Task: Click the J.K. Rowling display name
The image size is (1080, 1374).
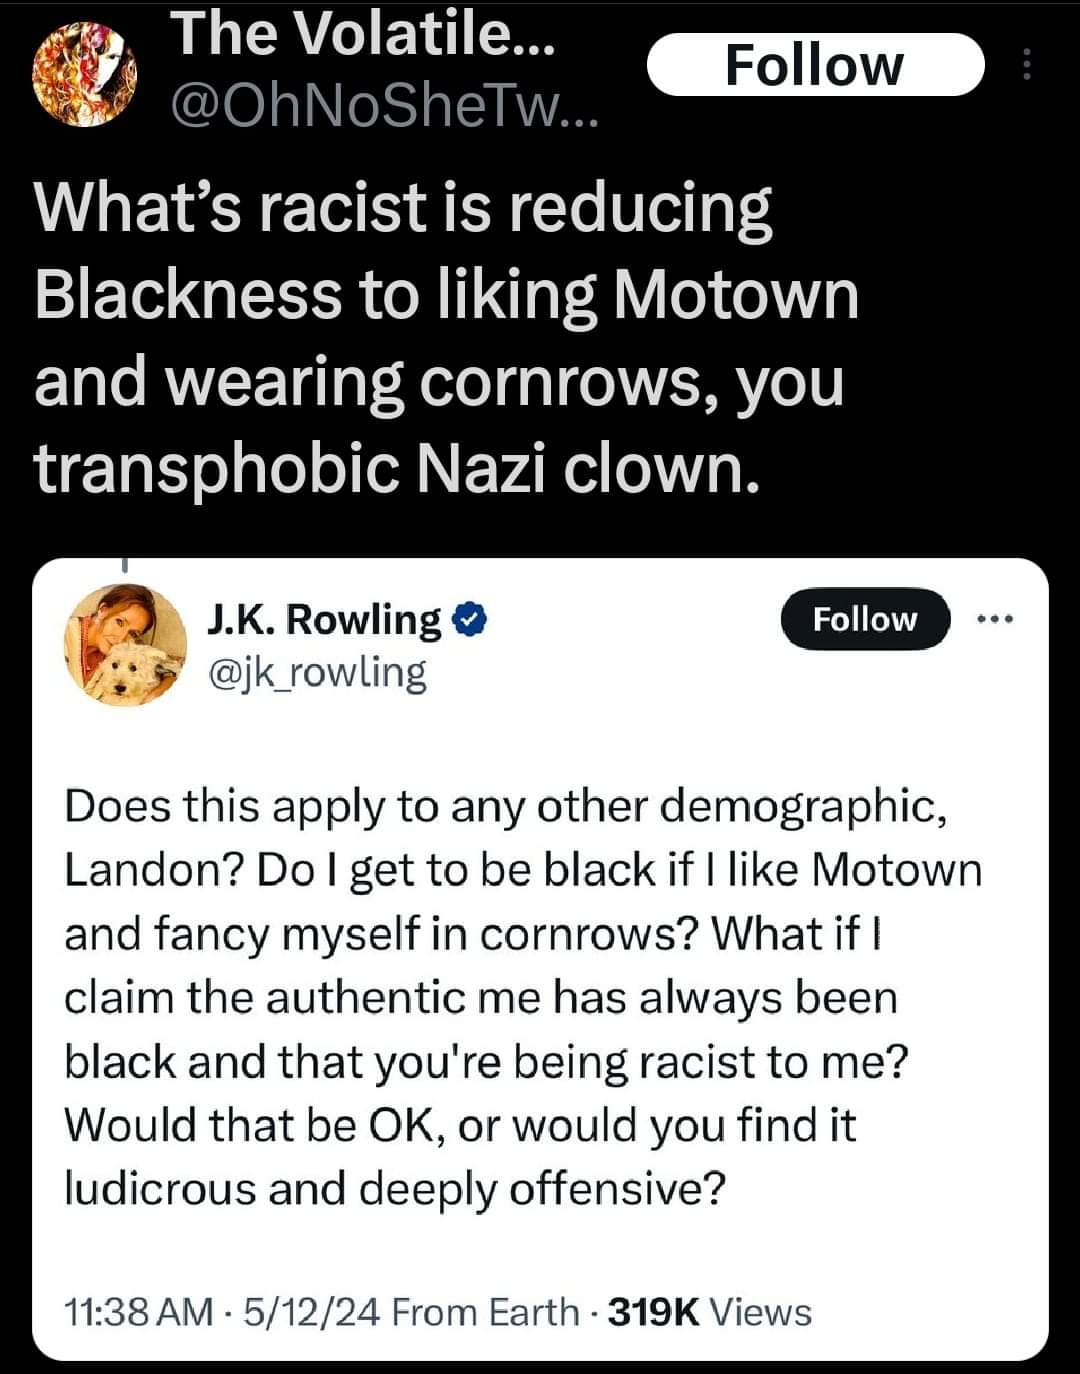Action: (x=323, y=620)
